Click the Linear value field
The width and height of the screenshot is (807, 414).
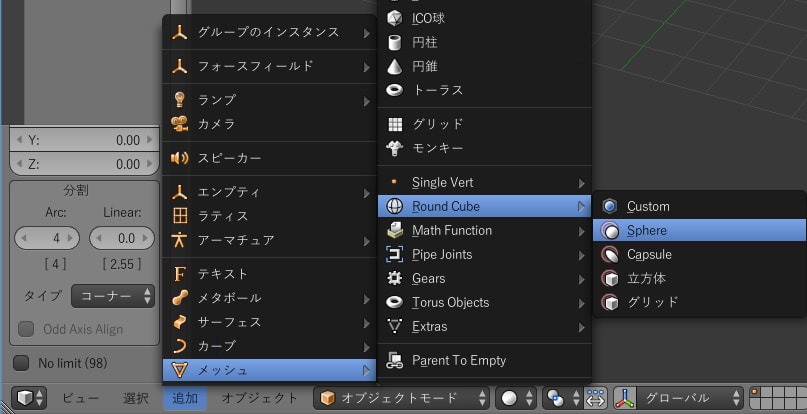[x=122, y=238]
